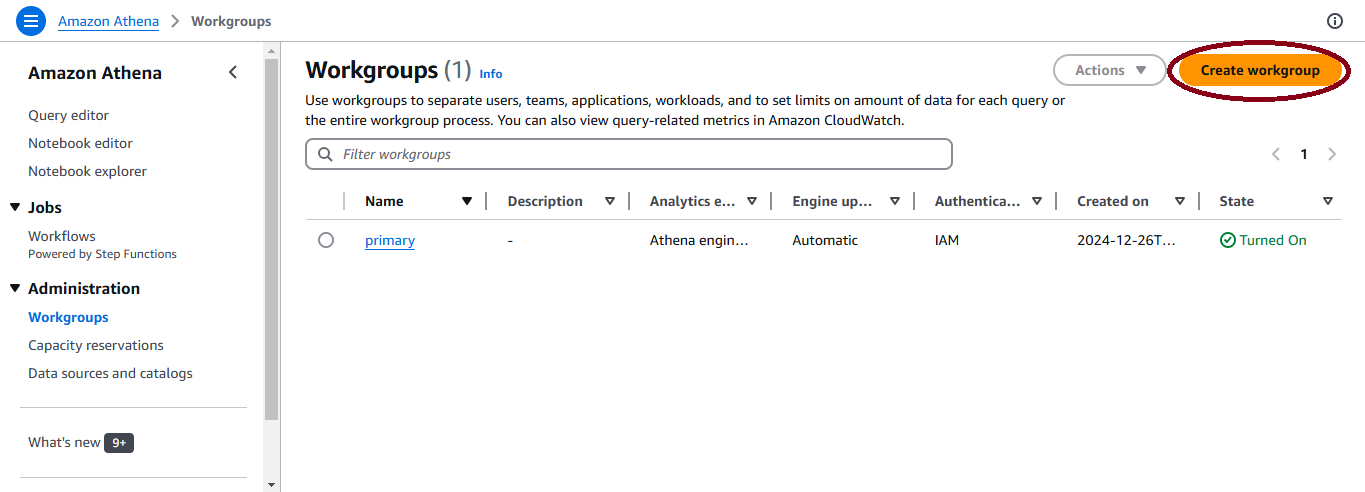This screenshot has height=492, width=1365.
Task: Click sidebar scrollbar down arrow
Action: coord(272,484)
